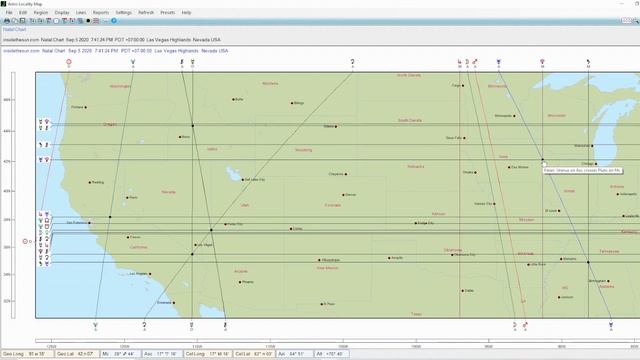Image resolution: width=640 pixels, height=360 pixels.
Task: Click the black dot toolbar icon
Action: click(88, 21)
